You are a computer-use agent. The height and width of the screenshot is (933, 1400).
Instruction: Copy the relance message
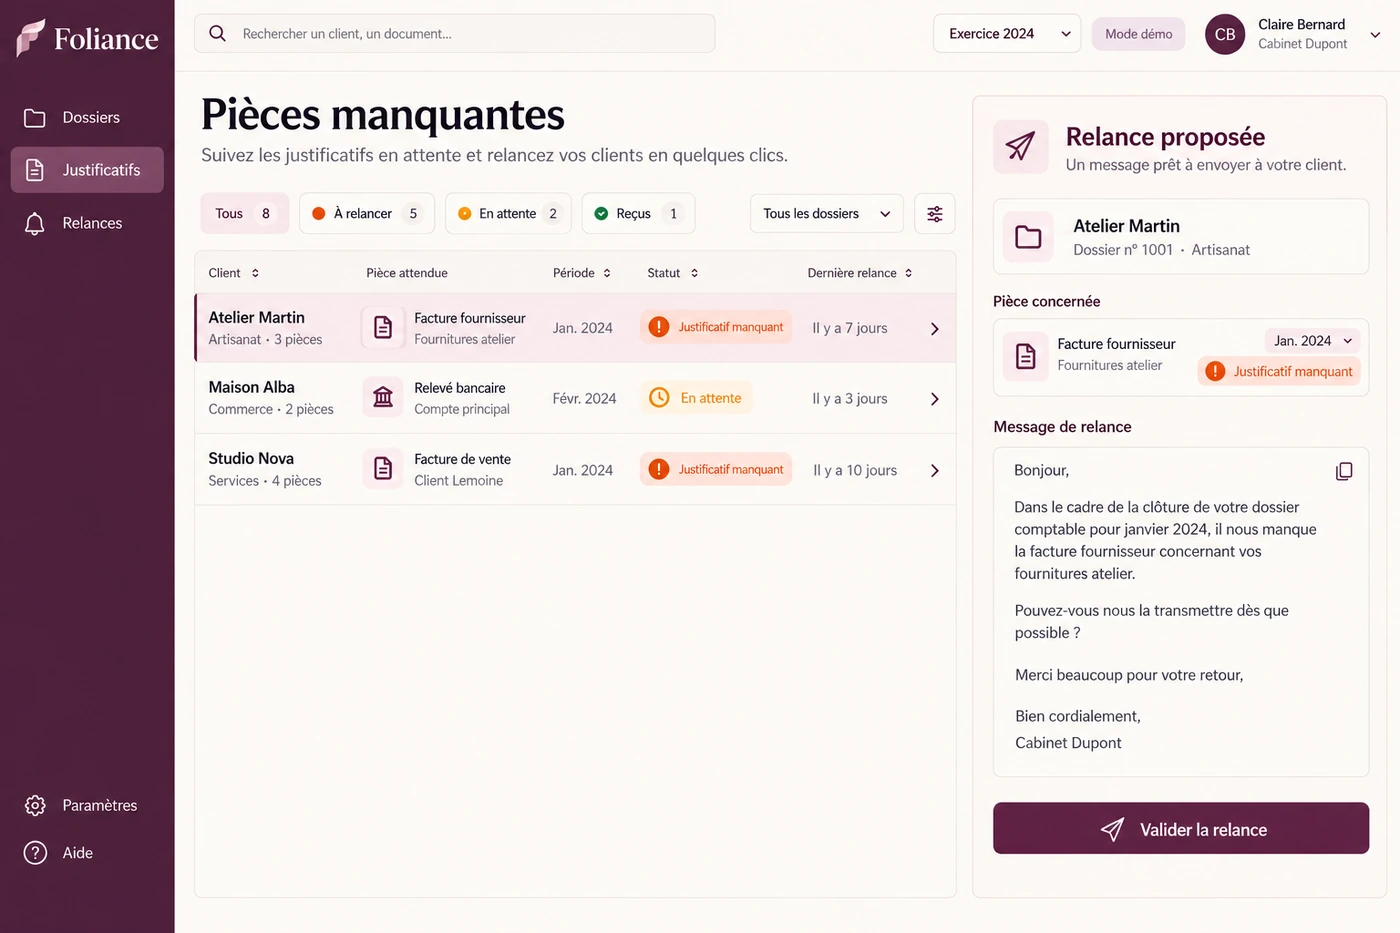coord(1344,471)
